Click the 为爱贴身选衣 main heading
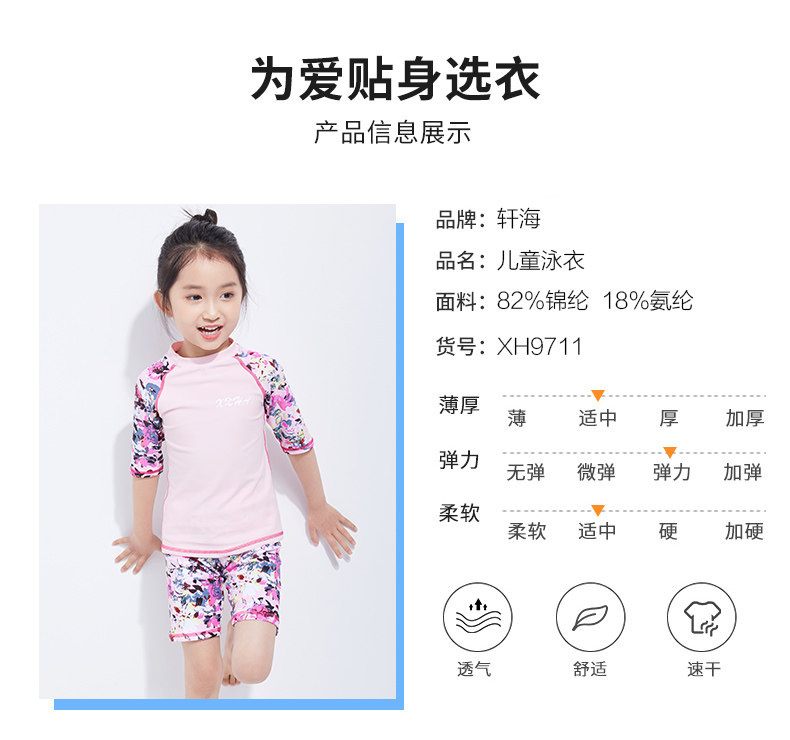 click(395, 80)
